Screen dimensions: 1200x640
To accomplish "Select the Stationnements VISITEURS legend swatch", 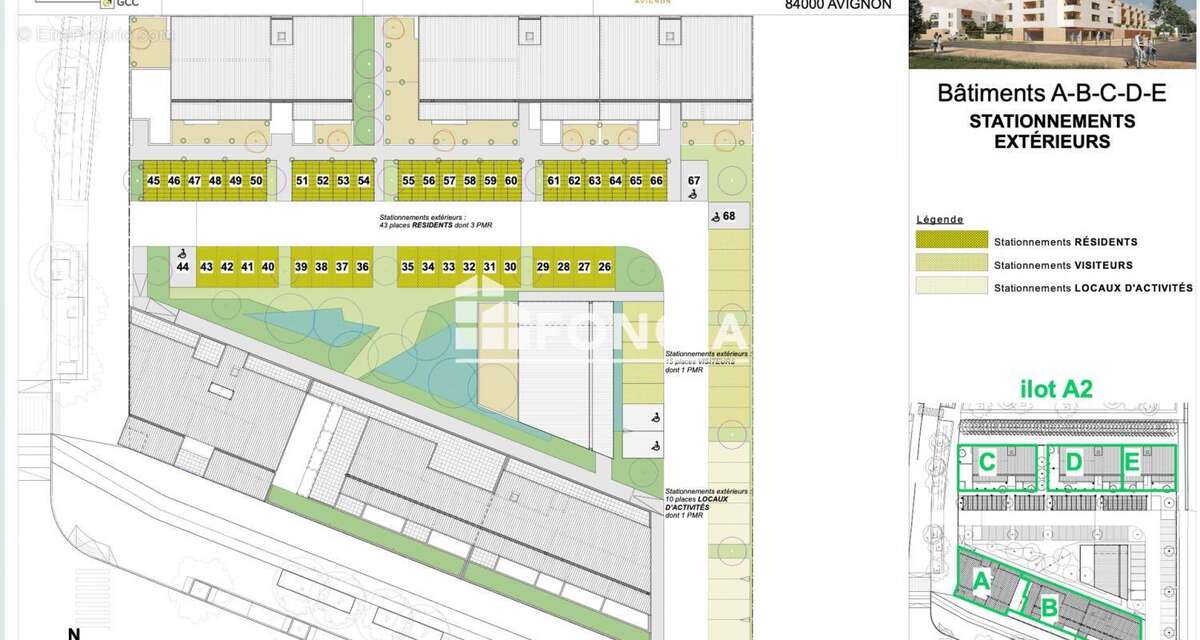I will point(951,264).
